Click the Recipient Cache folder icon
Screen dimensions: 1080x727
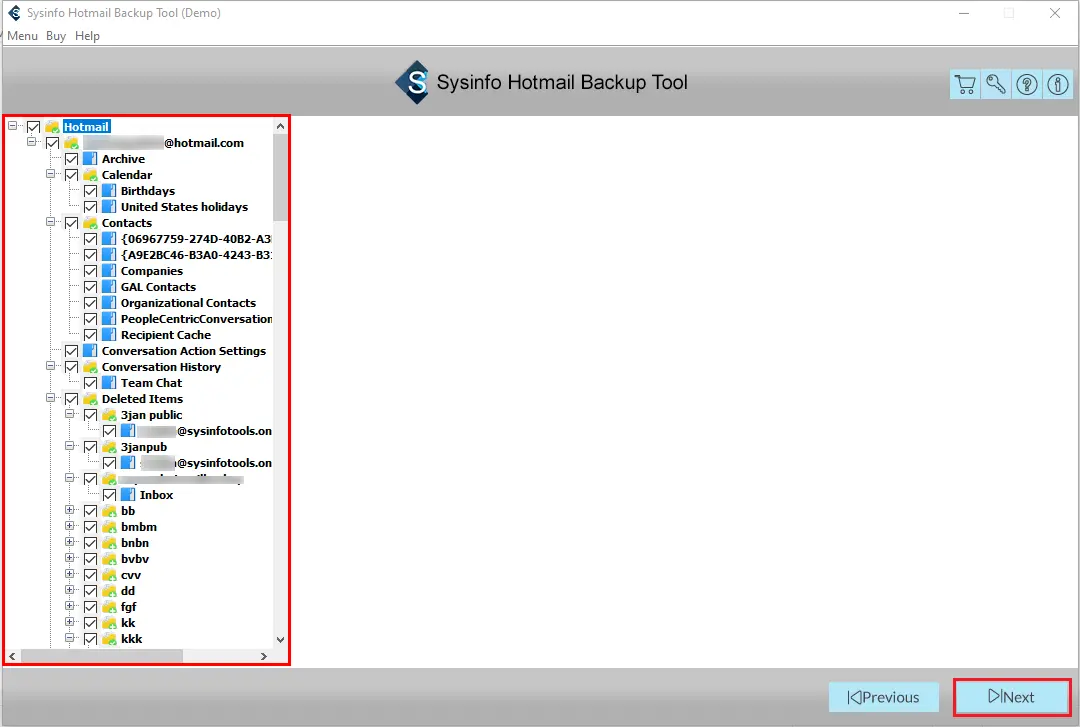pyautogui.click(x=109, y=334)
